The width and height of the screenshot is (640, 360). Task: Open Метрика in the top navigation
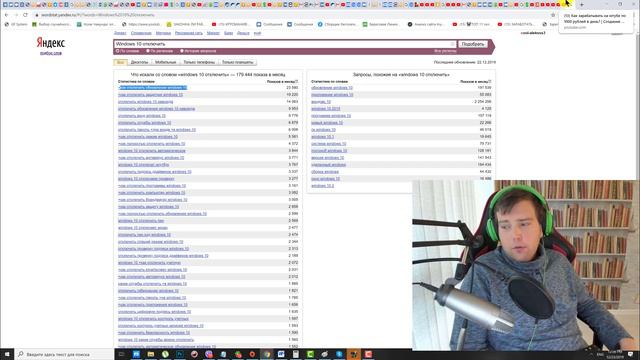click(x=163, y=33)
